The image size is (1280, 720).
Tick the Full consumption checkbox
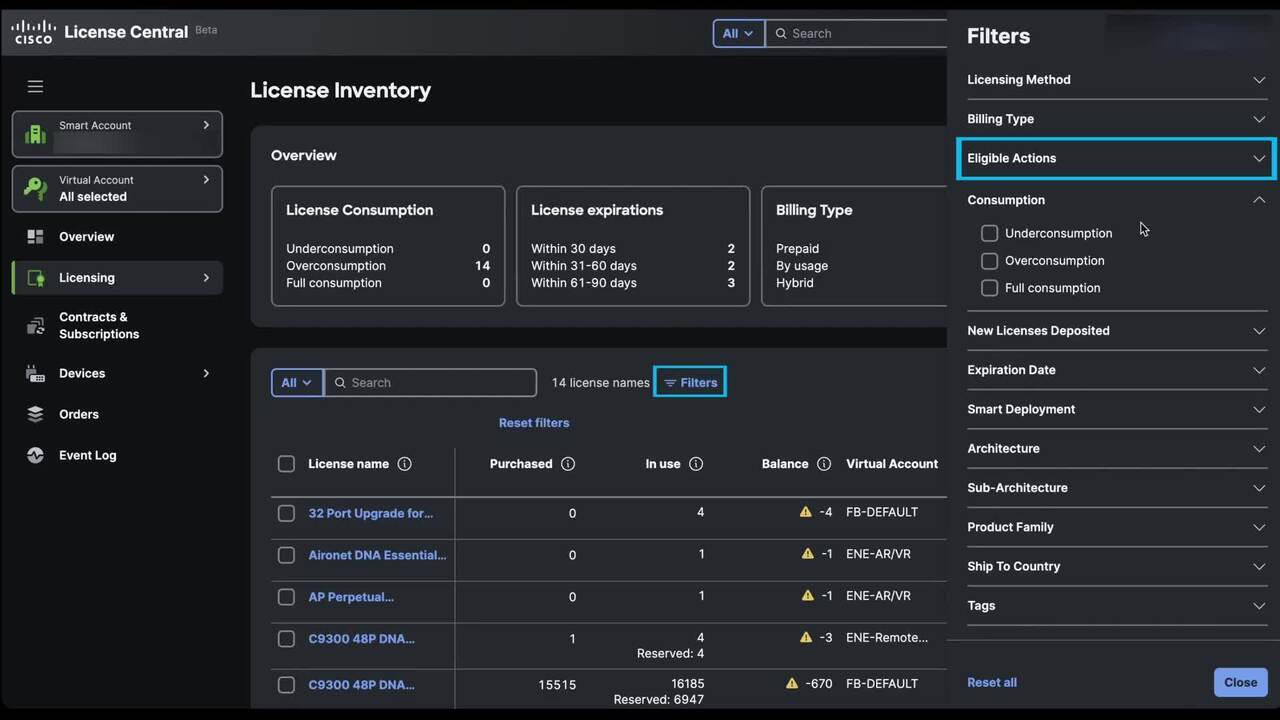pos(989,288)
